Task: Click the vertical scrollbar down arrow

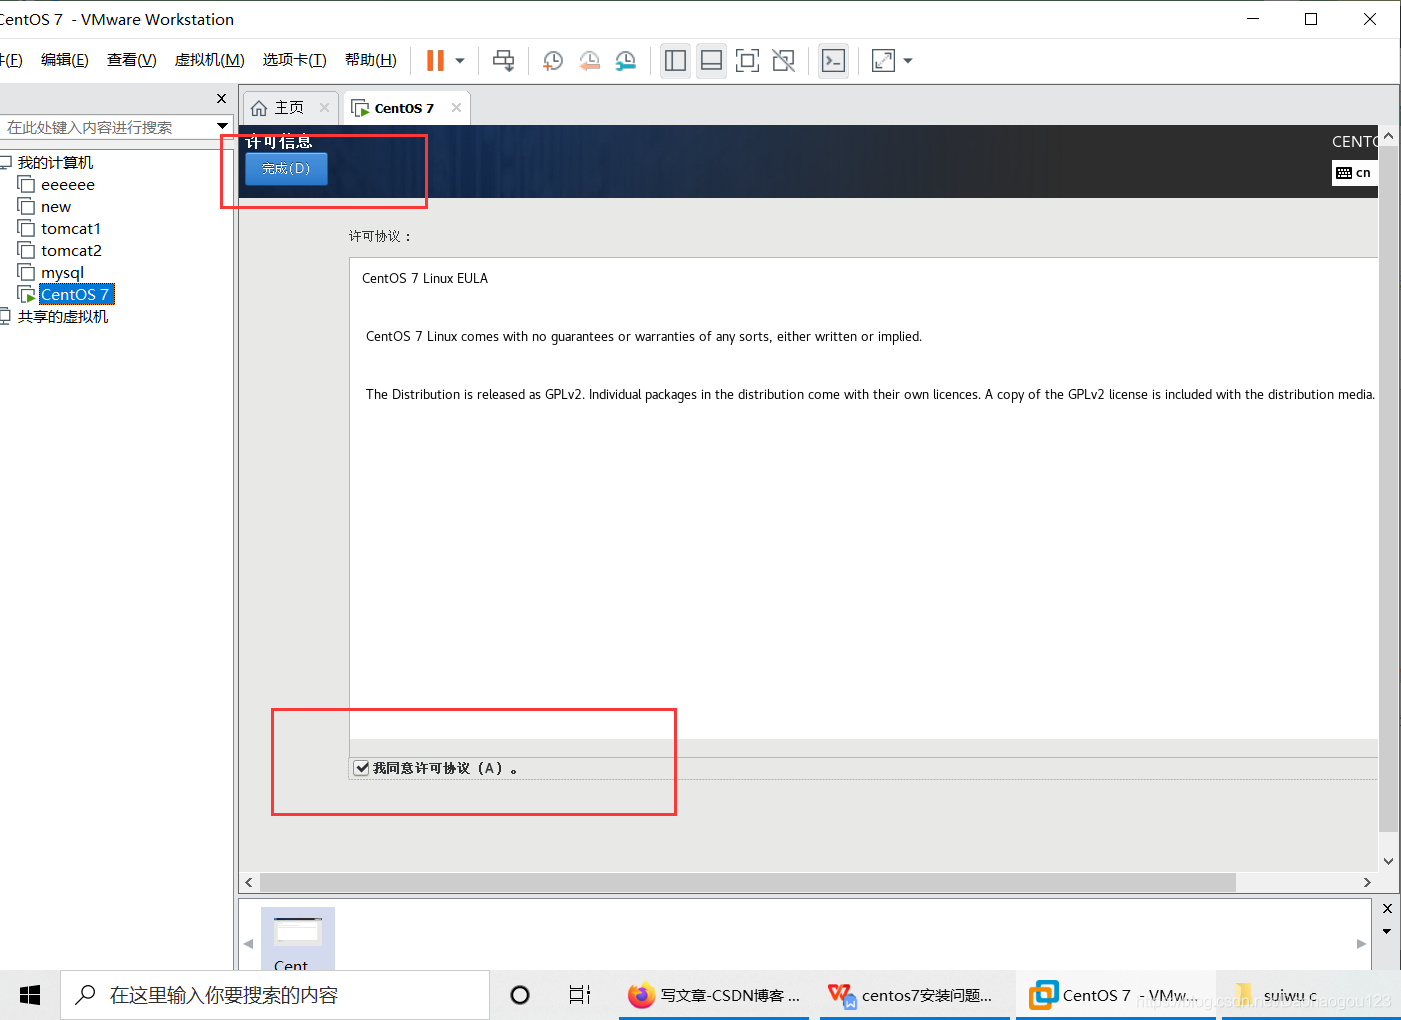Action: pos(1388,861)
